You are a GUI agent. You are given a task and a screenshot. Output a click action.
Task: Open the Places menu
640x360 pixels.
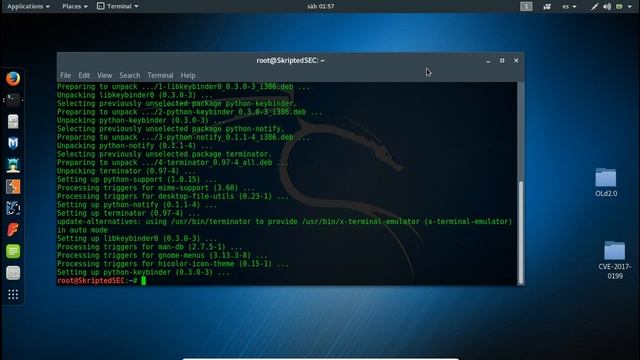tap(75, 6)
